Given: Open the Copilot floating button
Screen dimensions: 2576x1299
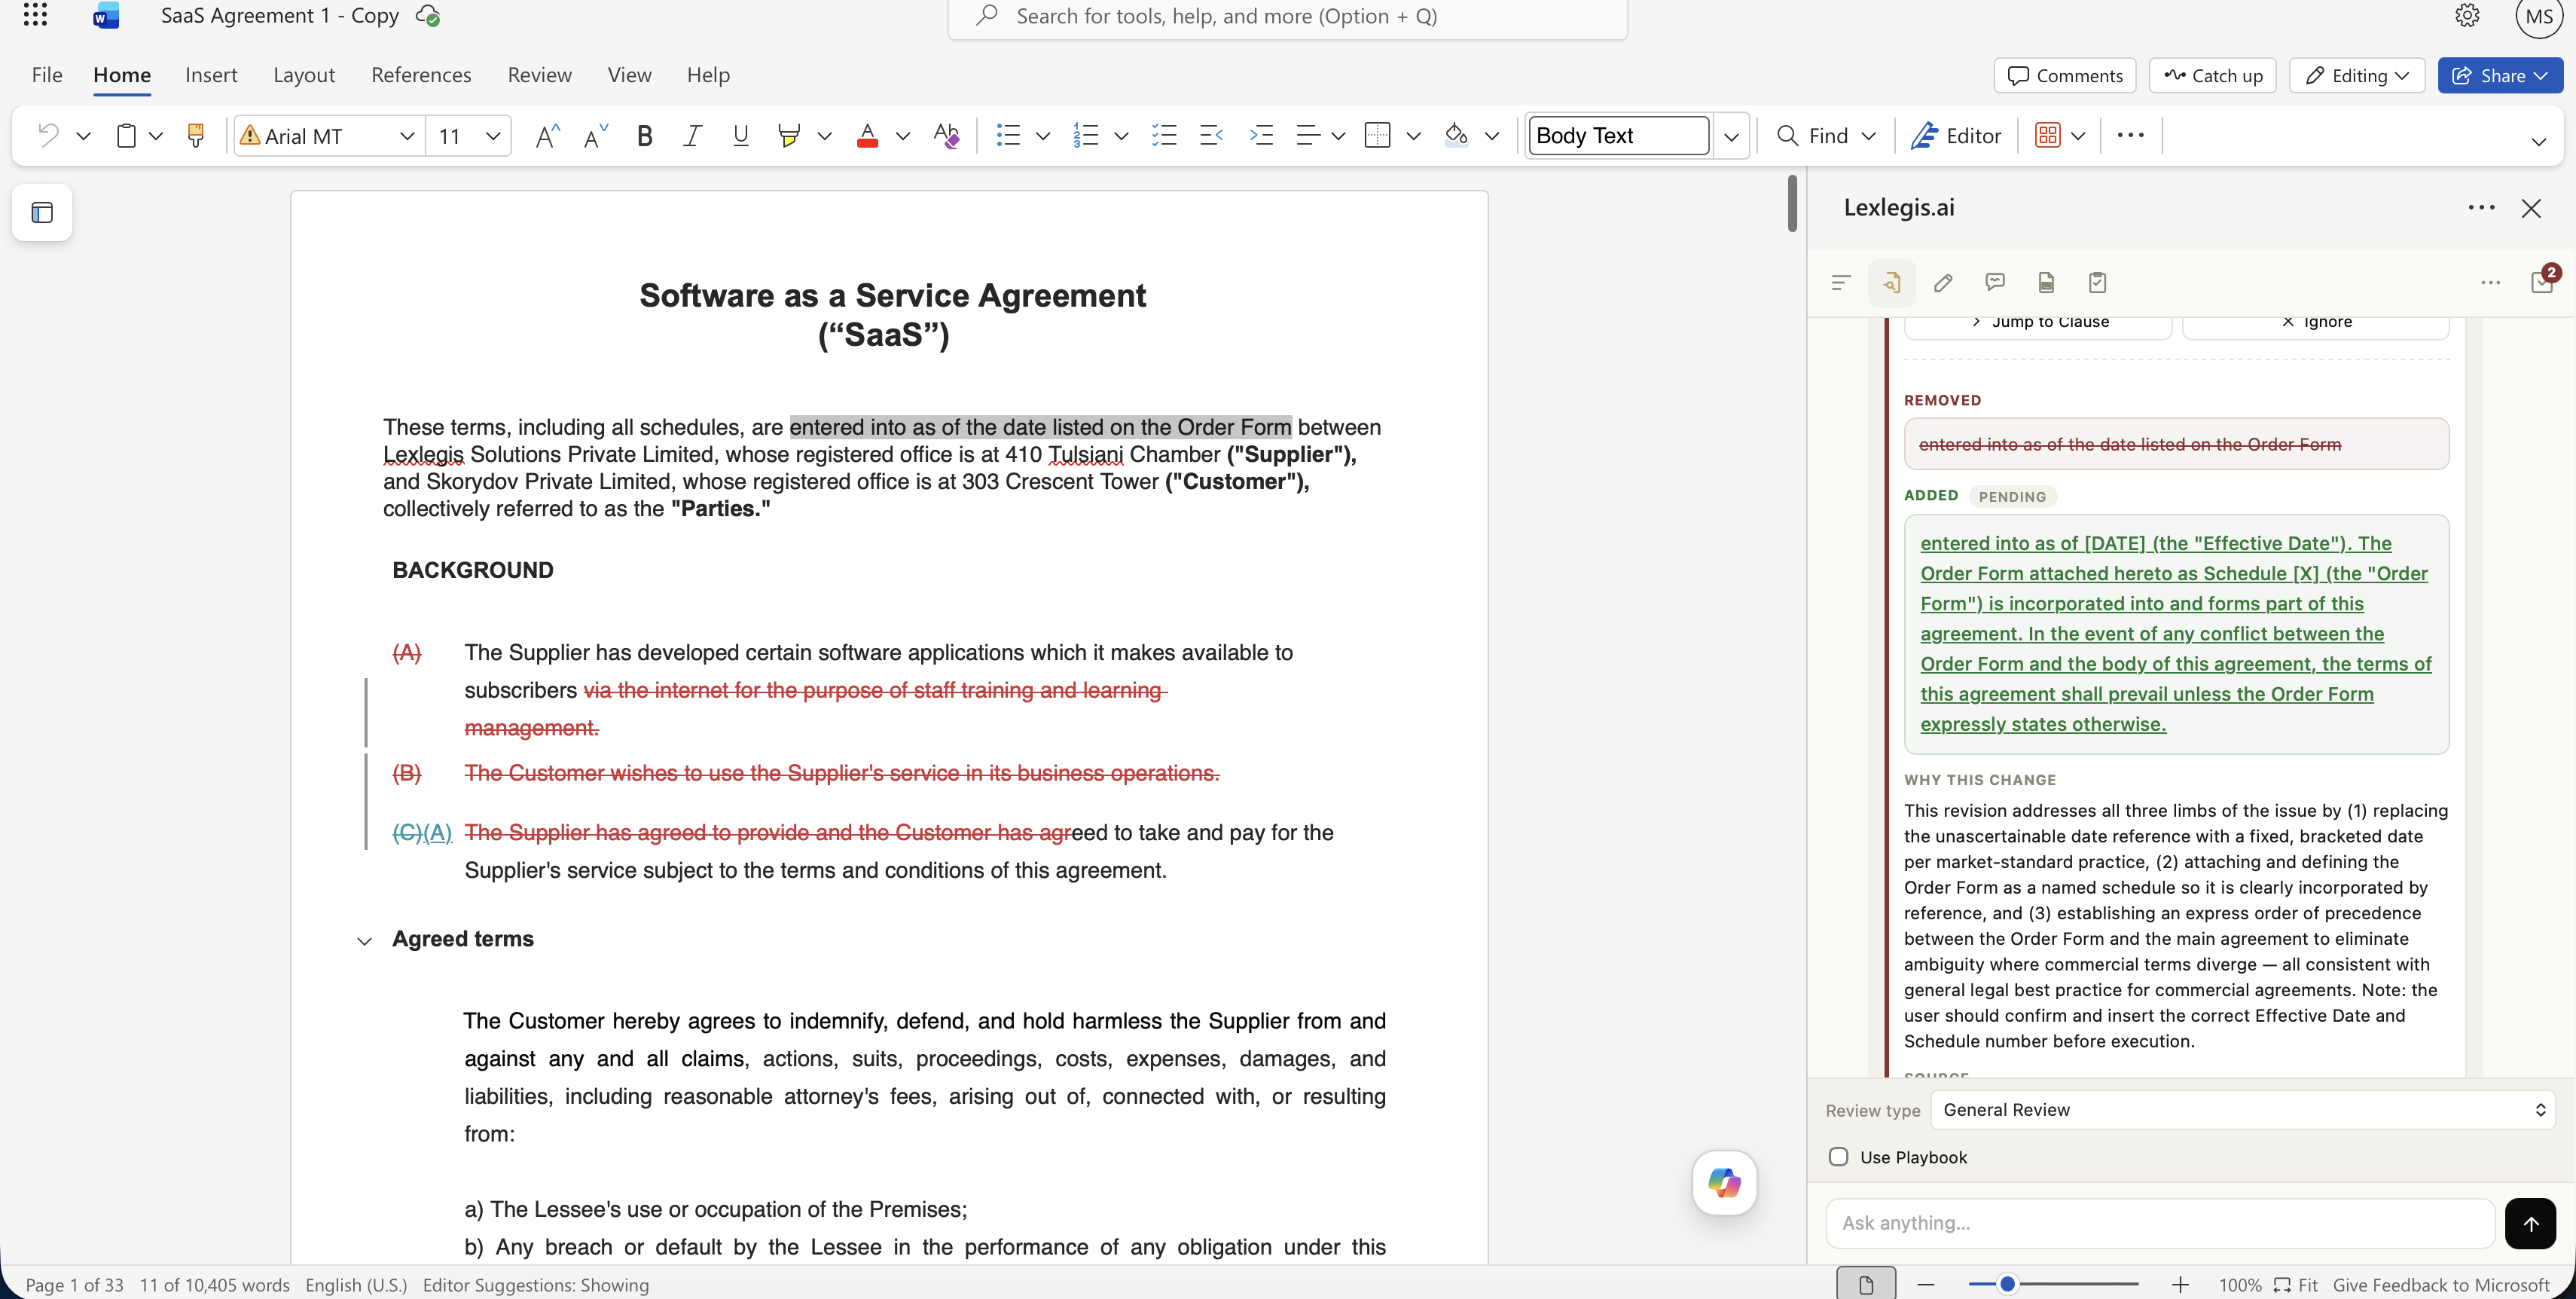Looking at the screenshot, I should click(x=1724, y=1182).
